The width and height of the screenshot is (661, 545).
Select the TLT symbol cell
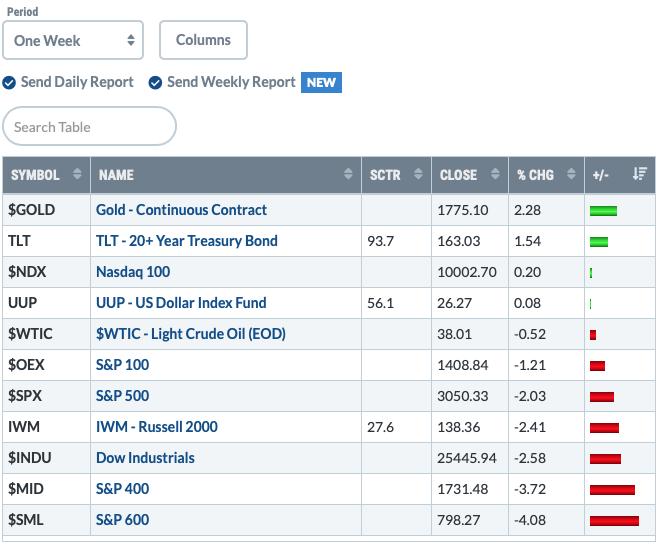click(x=46, y=241)
